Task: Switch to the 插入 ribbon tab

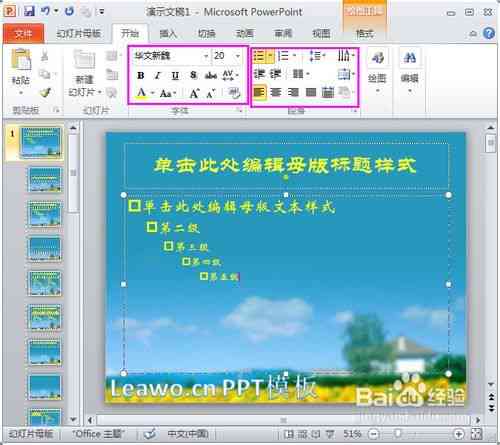Action: pos(168,33)
